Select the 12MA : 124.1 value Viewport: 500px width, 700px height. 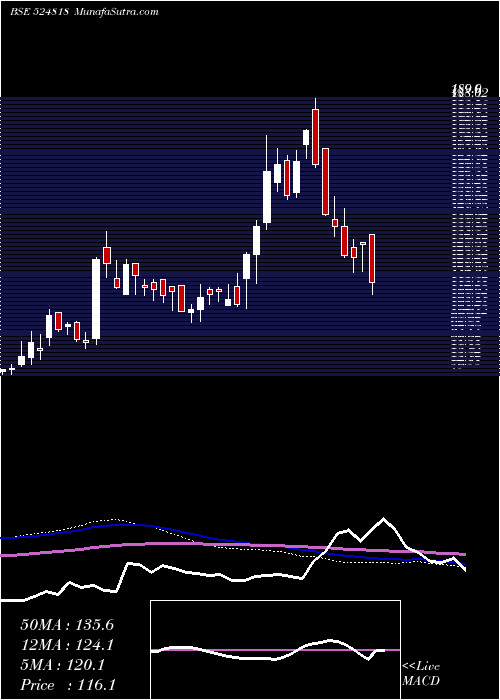[x=67, y=645]
